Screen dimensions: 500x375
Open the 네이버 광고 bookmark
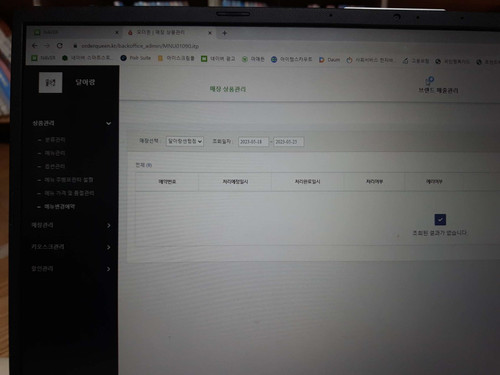218,59
